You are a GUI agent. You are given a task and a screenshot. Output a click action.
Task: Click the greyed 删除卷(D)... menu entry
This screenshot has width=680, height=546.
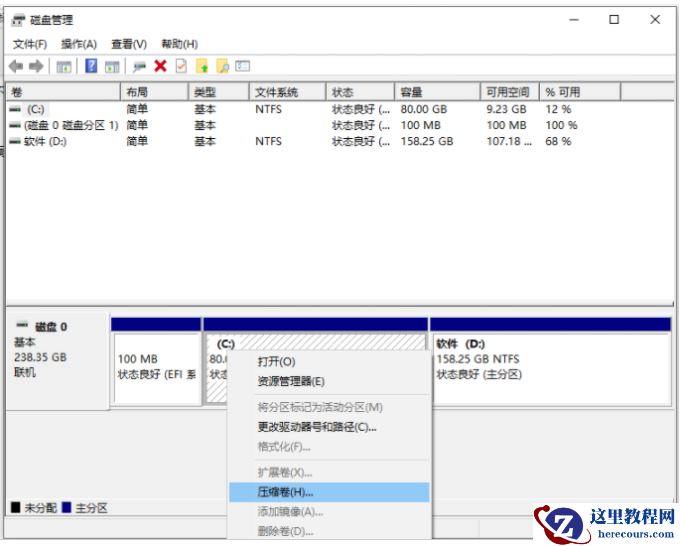pos(329,531)
